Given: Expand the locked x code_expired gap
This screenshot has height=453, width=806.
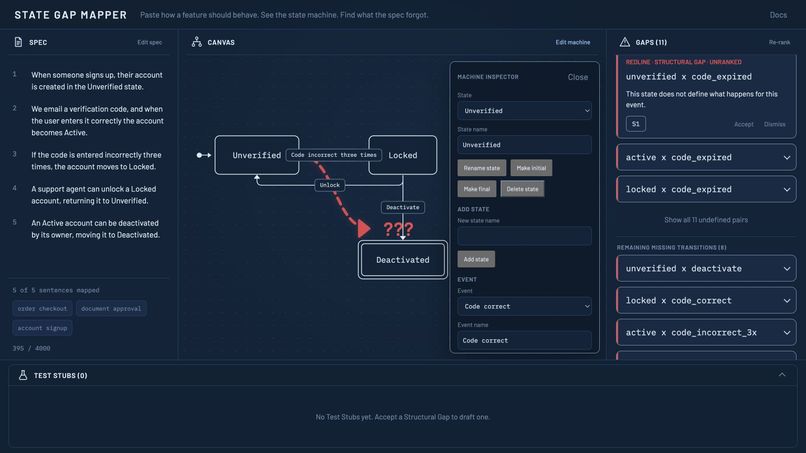Looking at the screenshot, I should 706,189.
